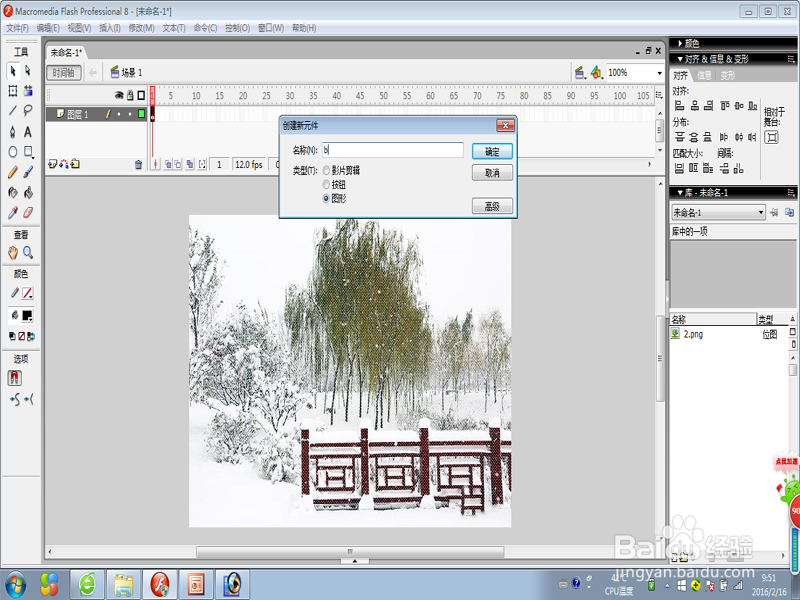Viewport: 800px width, 600px height.
Task: Toggle the Onion Skin button
Action: click(x=168, y=164)
